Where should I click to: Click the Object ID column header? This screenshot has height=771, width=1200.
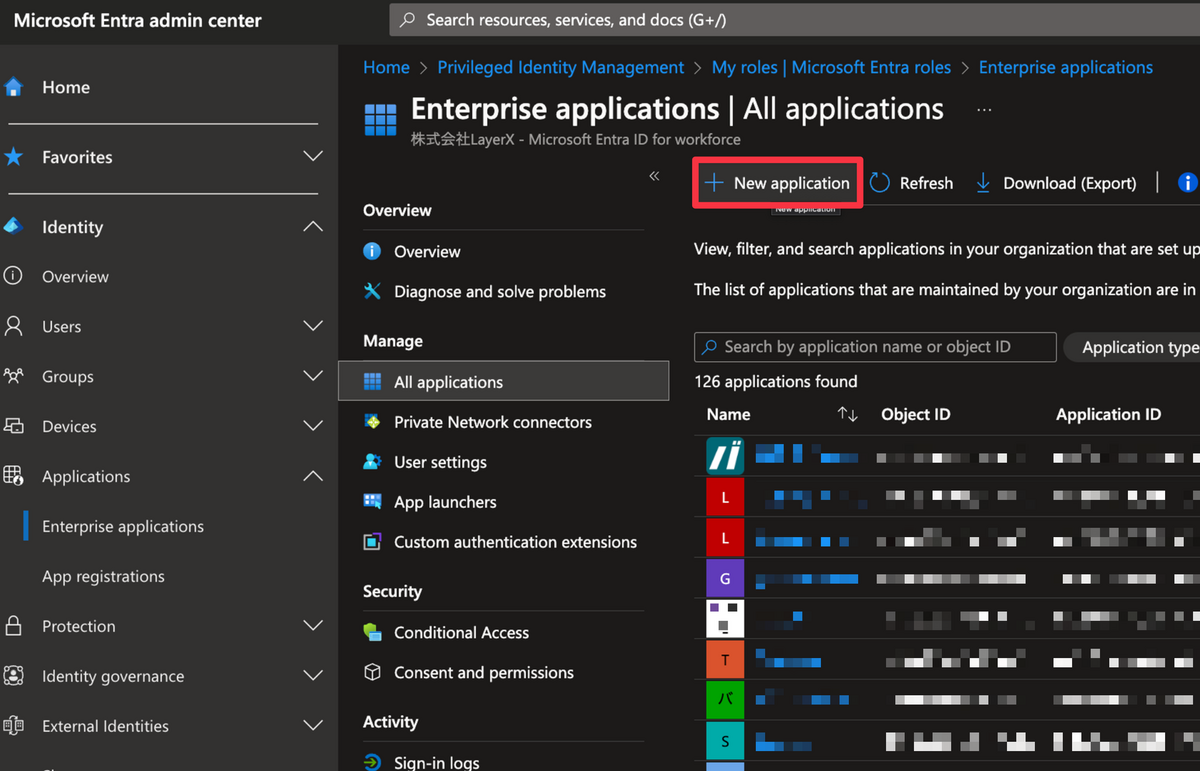915,414
